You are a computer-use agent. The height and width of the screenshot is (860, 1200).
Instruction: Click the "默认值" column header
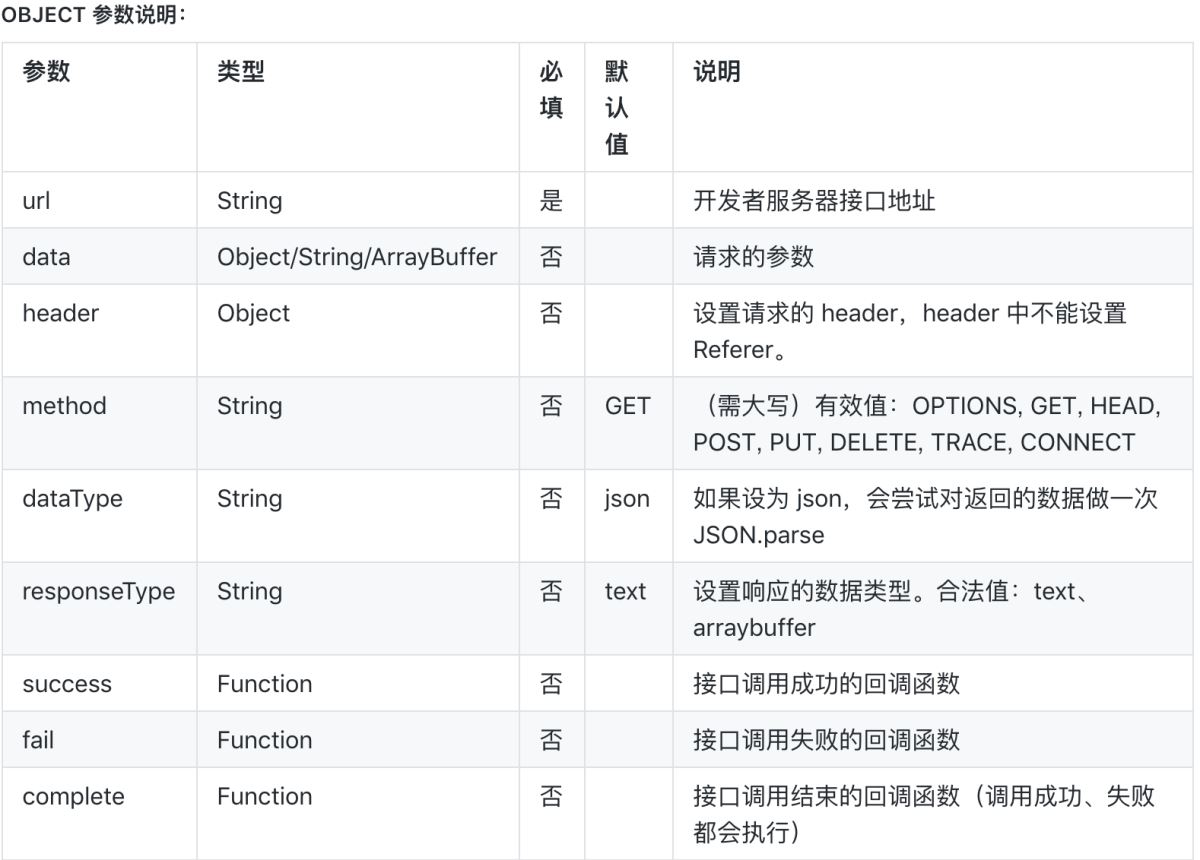tap(617, 107)
